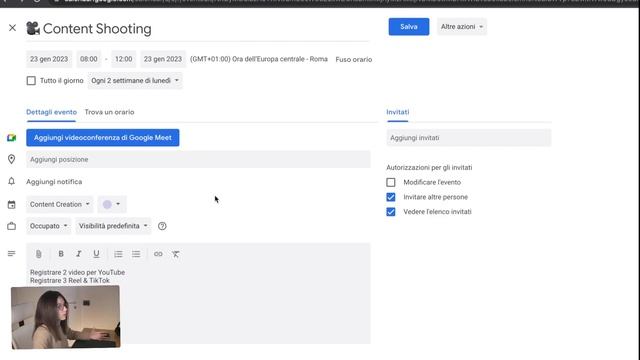Check the Tutto il giorno checkbox

[x=31, y=80]
